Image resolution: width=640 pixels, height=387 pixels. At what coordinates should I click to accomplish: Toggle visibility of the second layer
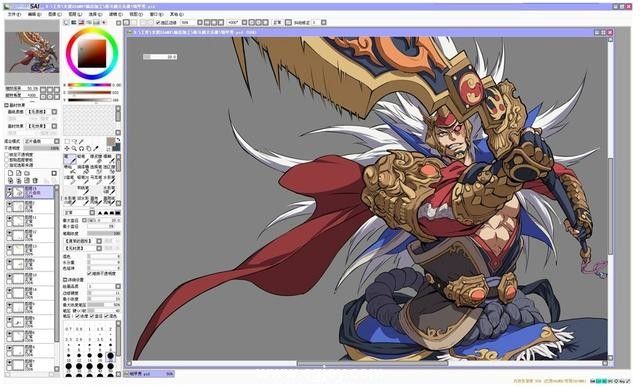9,204
